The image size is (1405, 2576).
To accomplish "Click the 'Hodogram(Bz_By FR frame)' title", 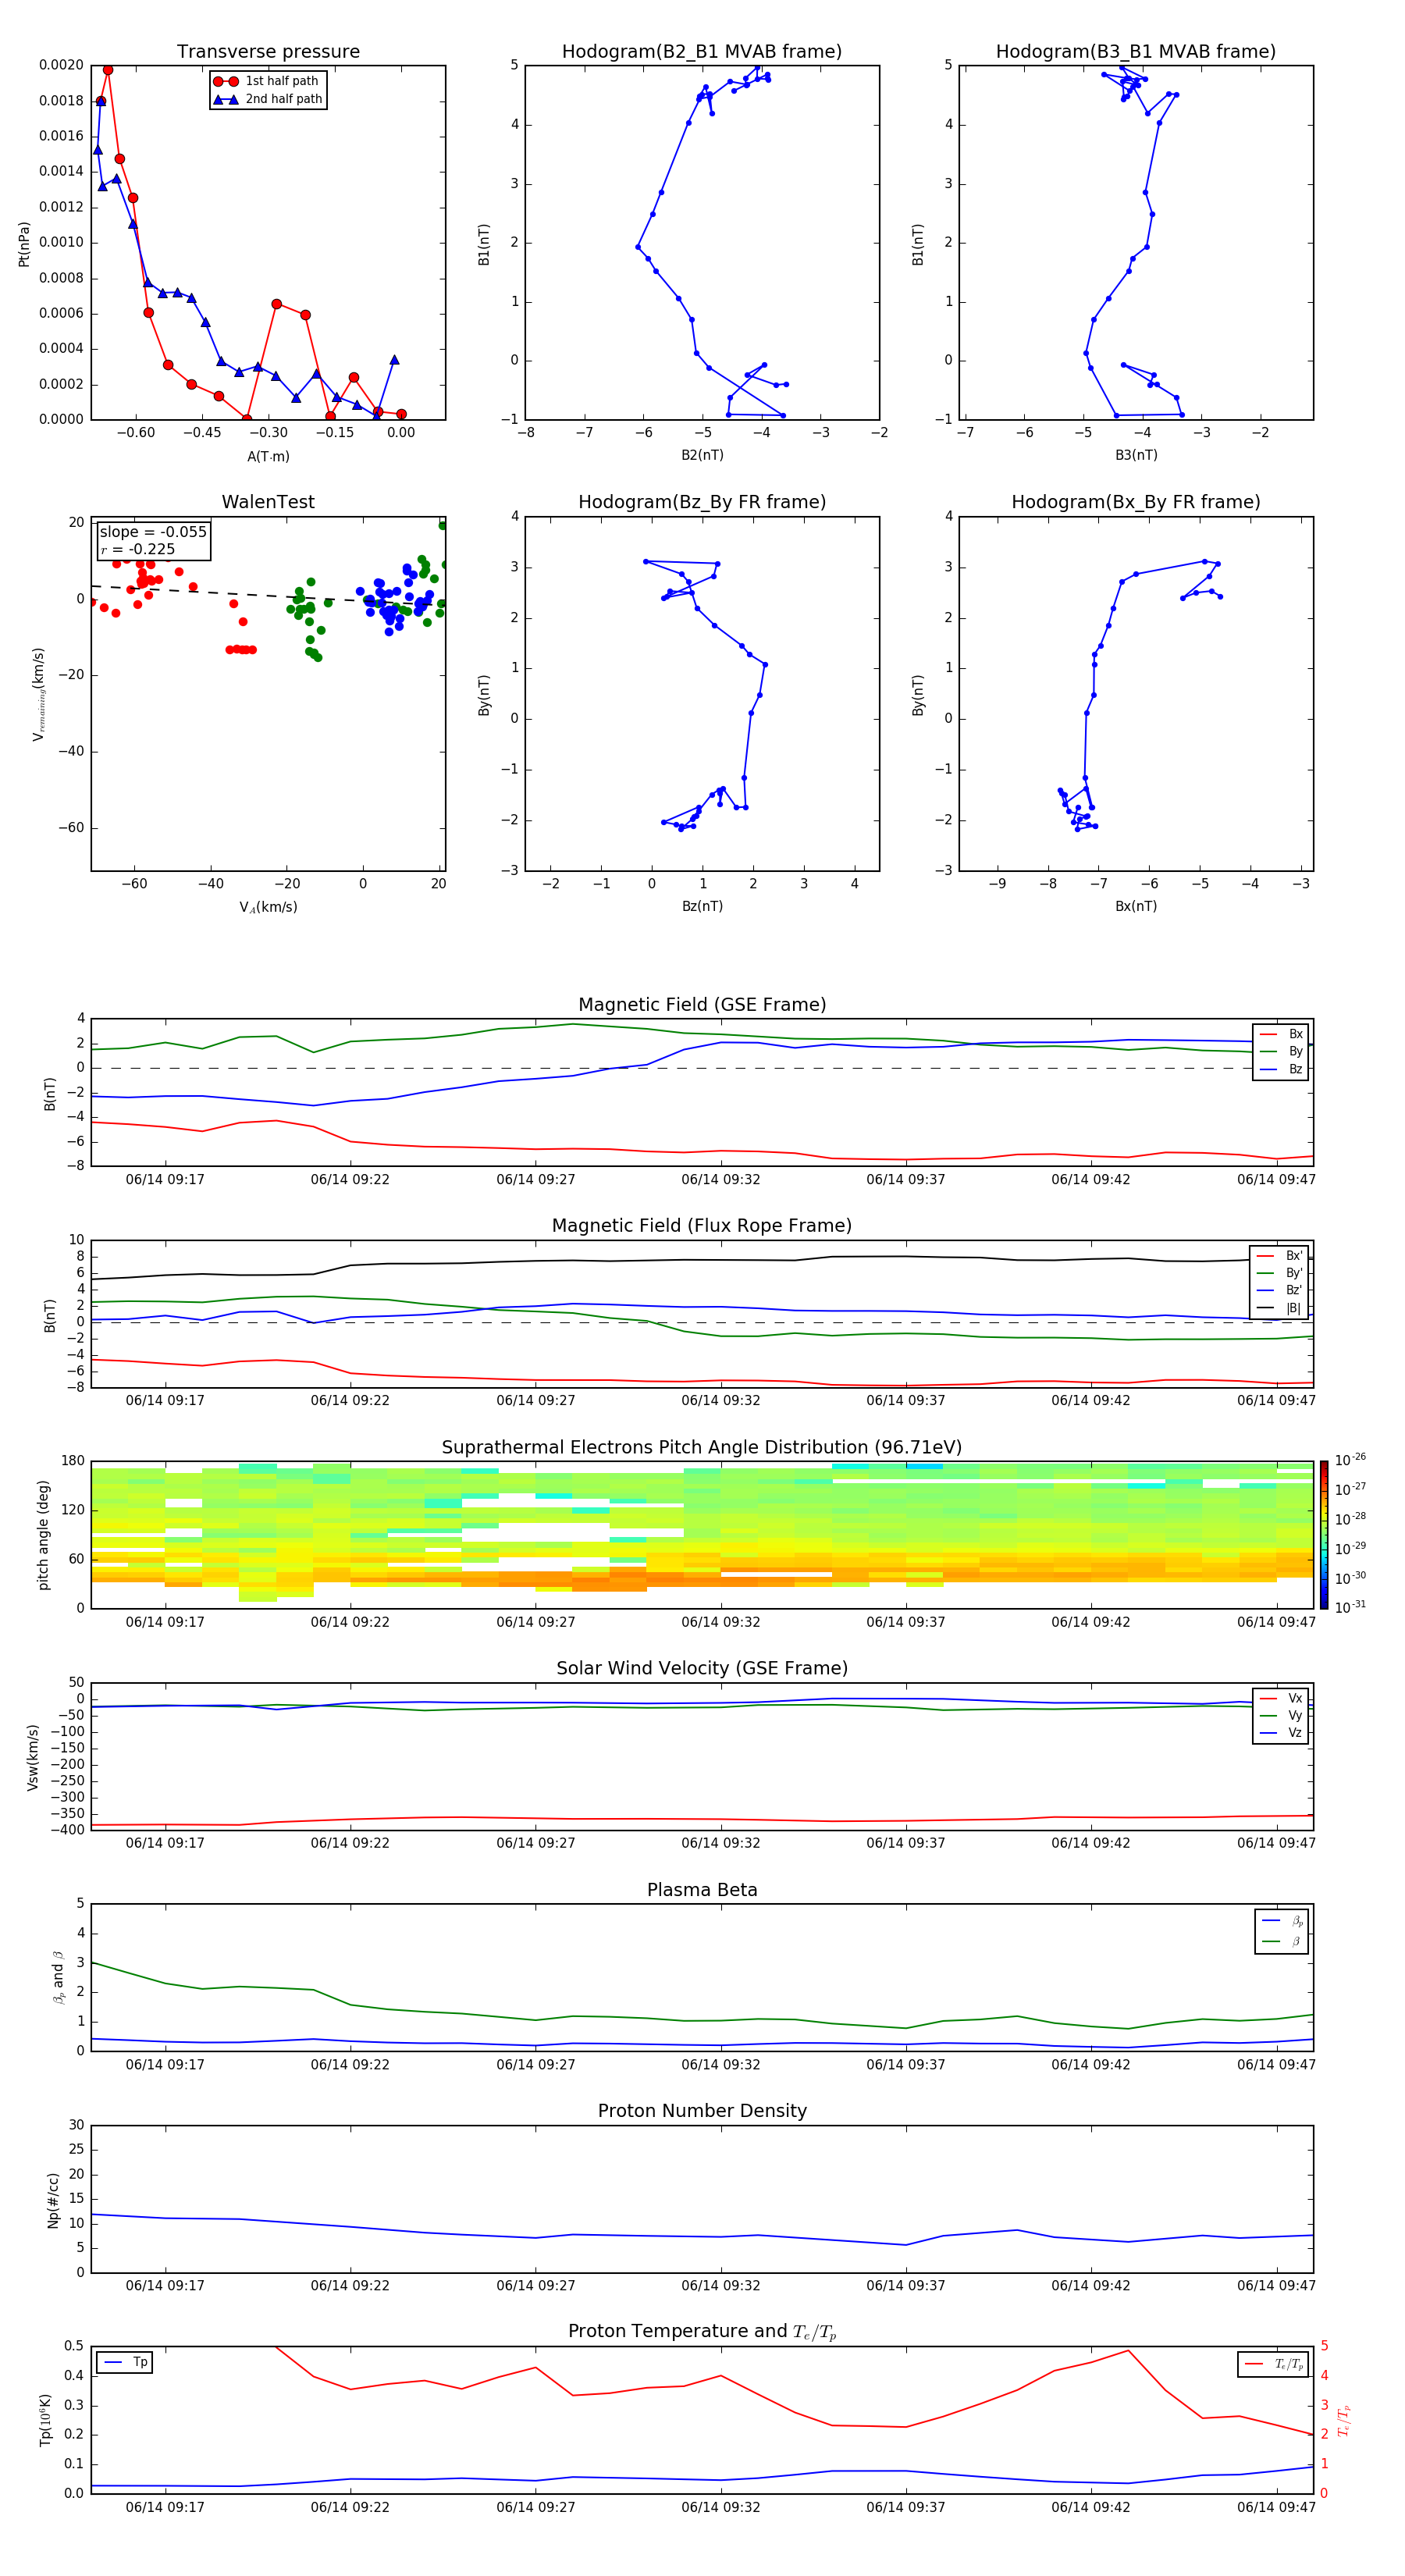I will (x=702, y=502).
